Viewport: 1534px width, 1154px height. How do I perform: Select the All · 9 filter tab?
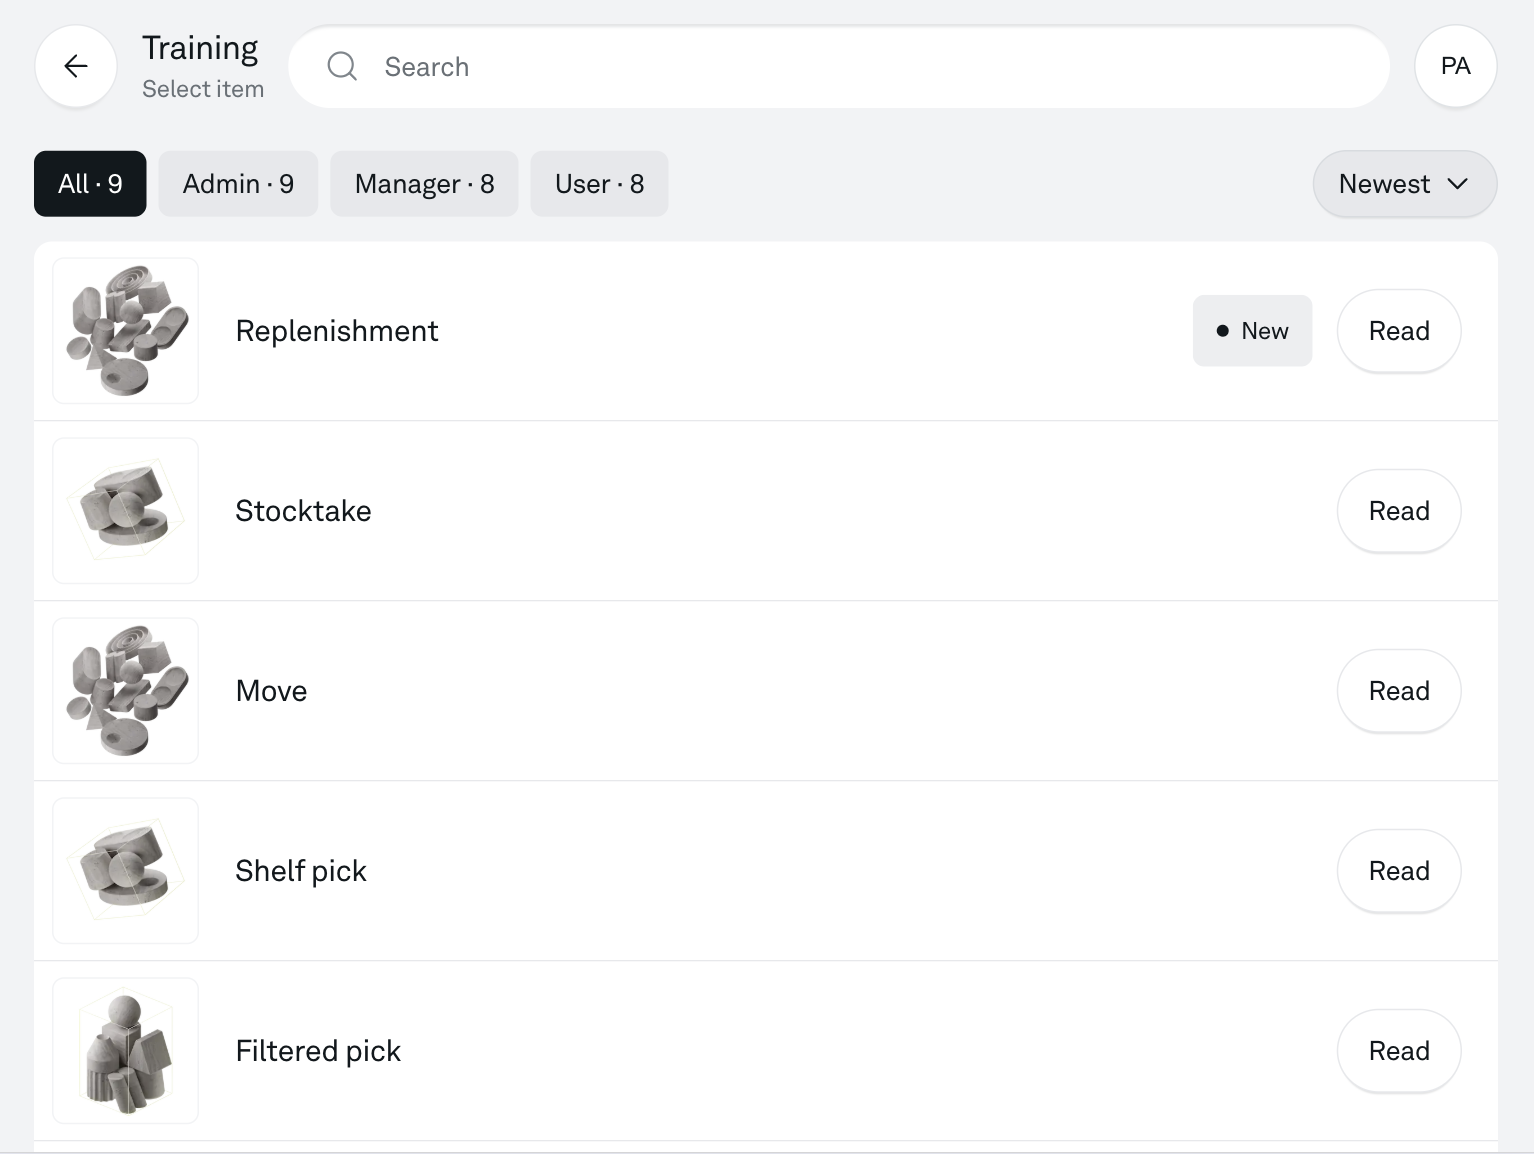[x=90, y=184]
